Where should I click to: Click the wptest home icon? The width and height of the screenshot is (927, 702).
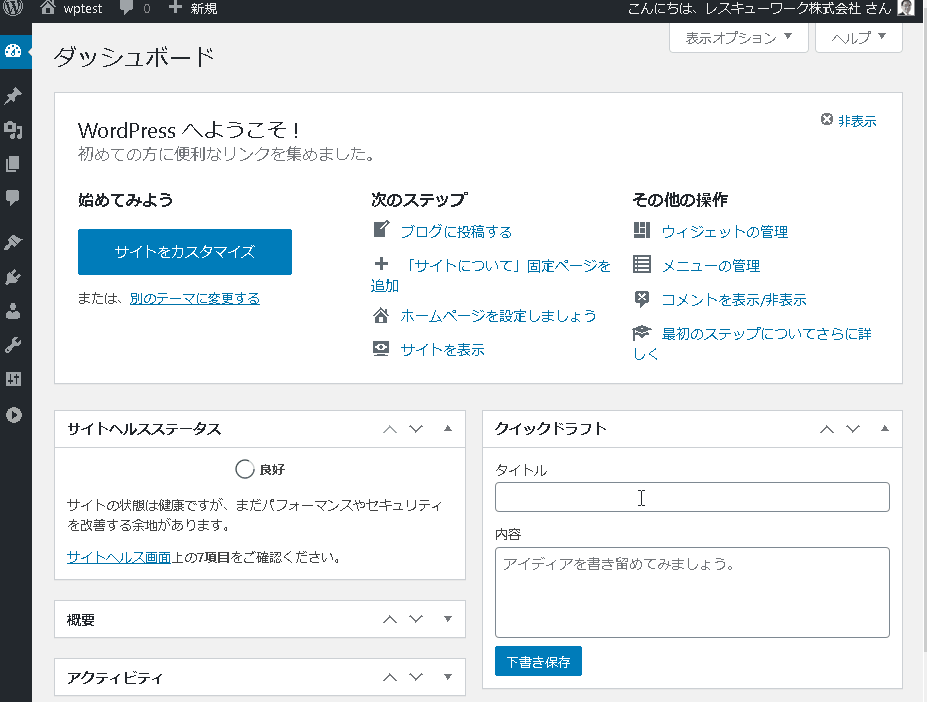click(47, 8)
